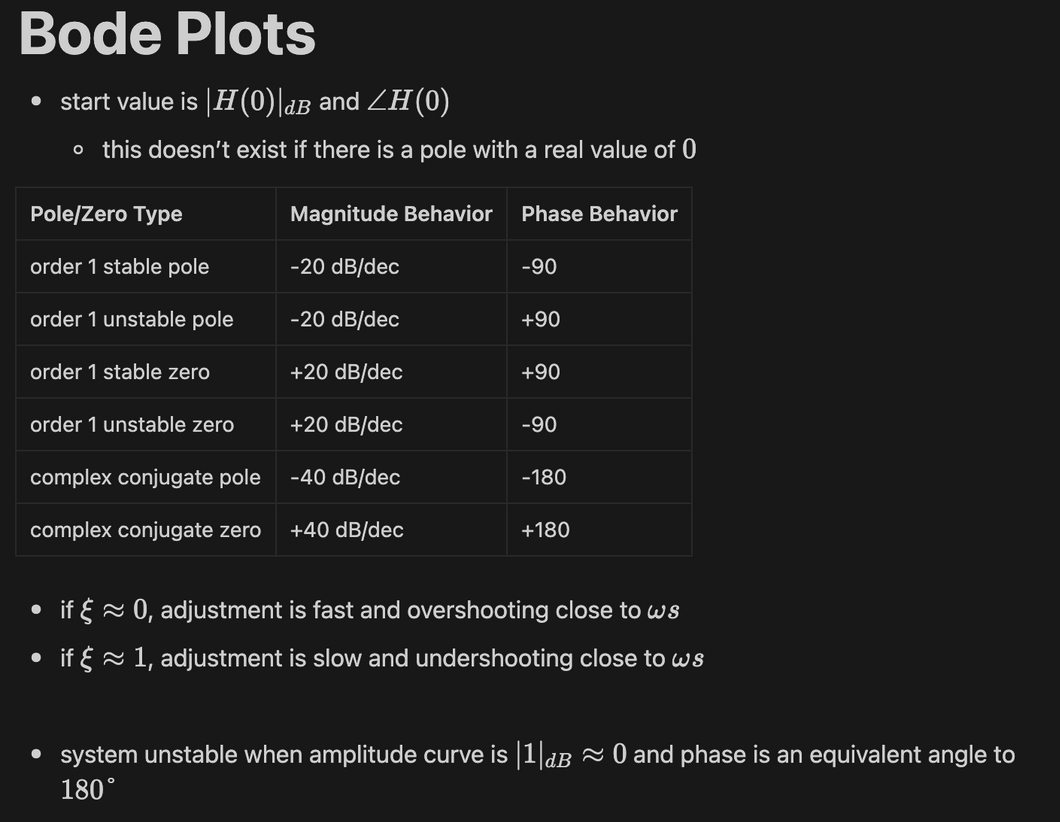The width and height of the screenshot is (1060, 822).
Task: Click the "system unstable when amplitude curve" bullet
Action: pyautogui.click(x=284, y=755)
